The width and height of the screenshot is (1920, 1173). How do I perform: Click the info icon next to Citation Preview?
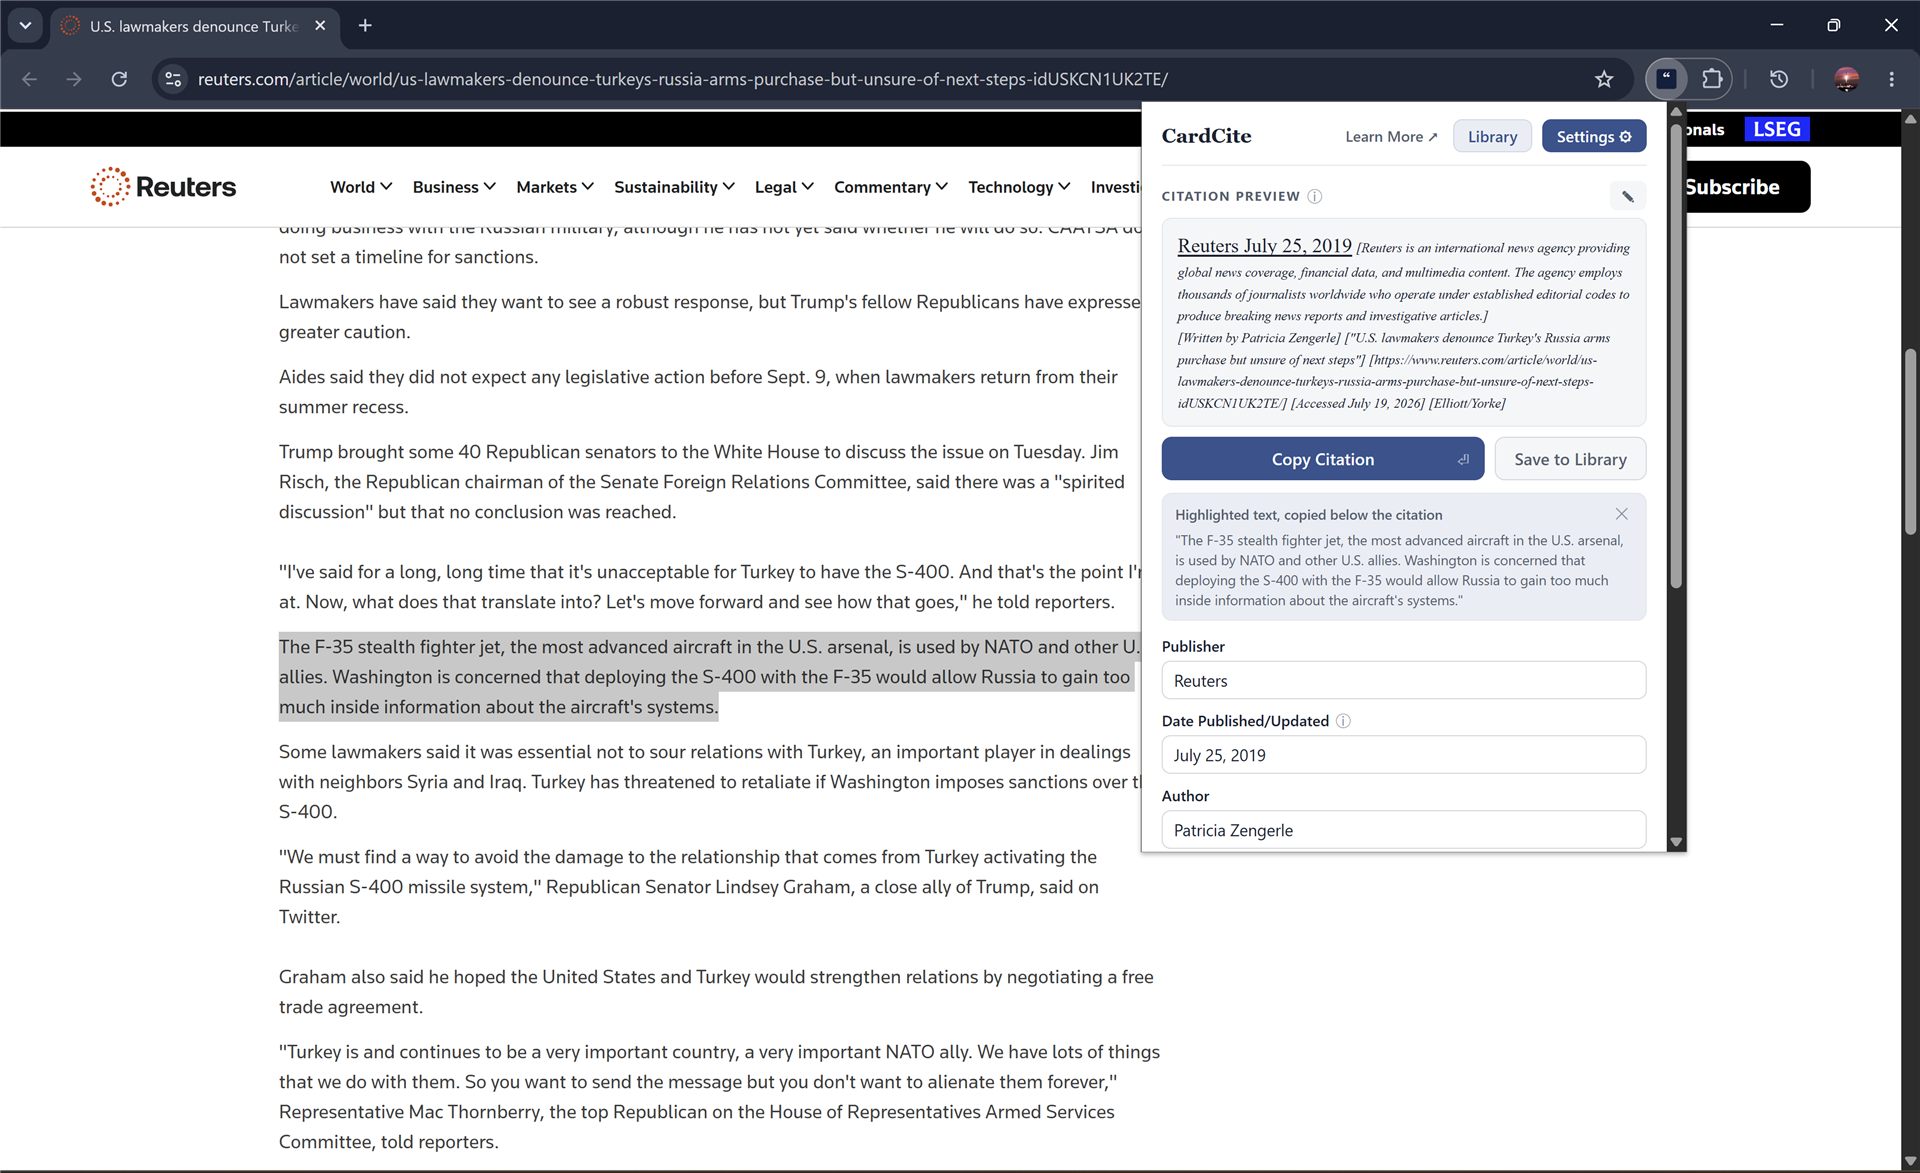click(x=1315, y=196)
